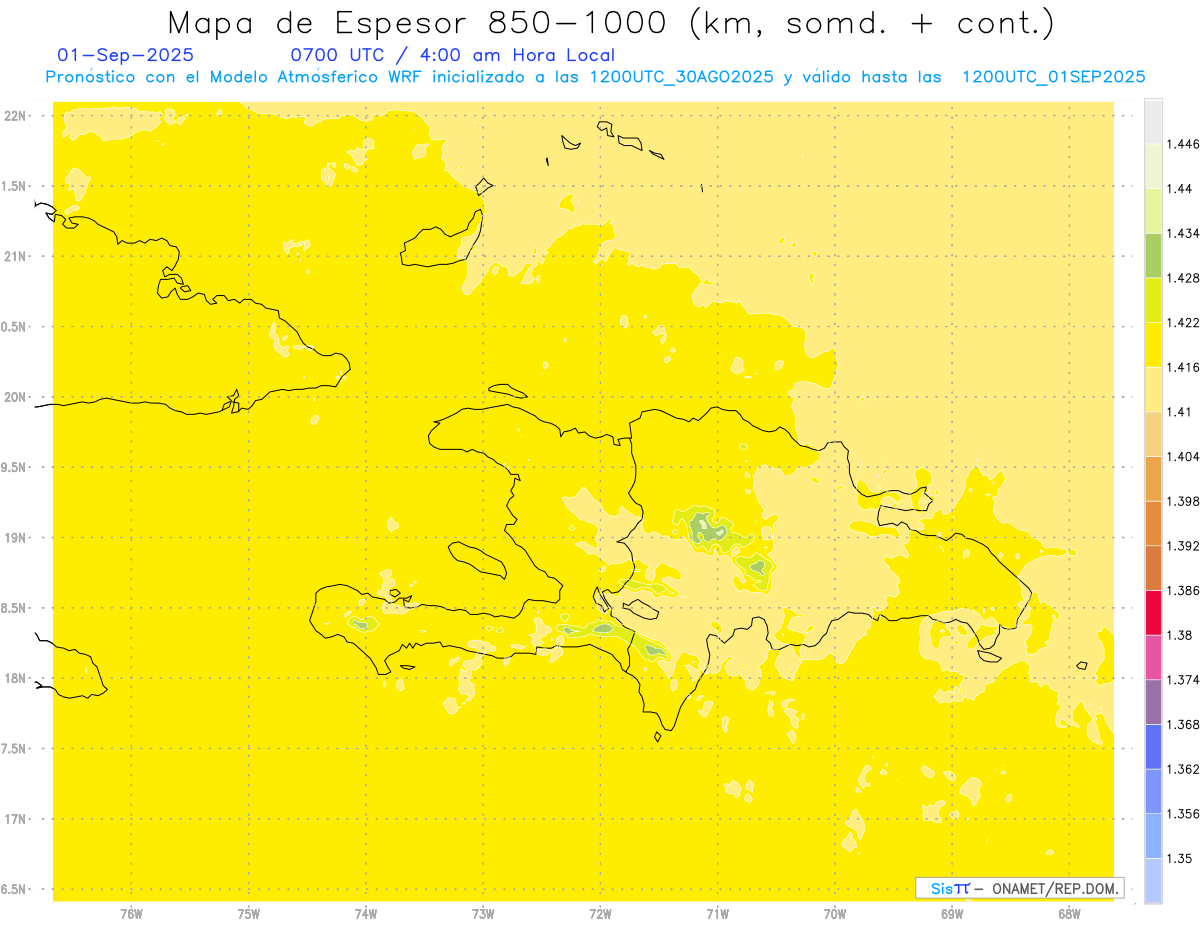The height and width of the screenshot is (927, 1200).
Task: Click the pink colorbar segment below 1.38
Action: (x=1153, y=657)
